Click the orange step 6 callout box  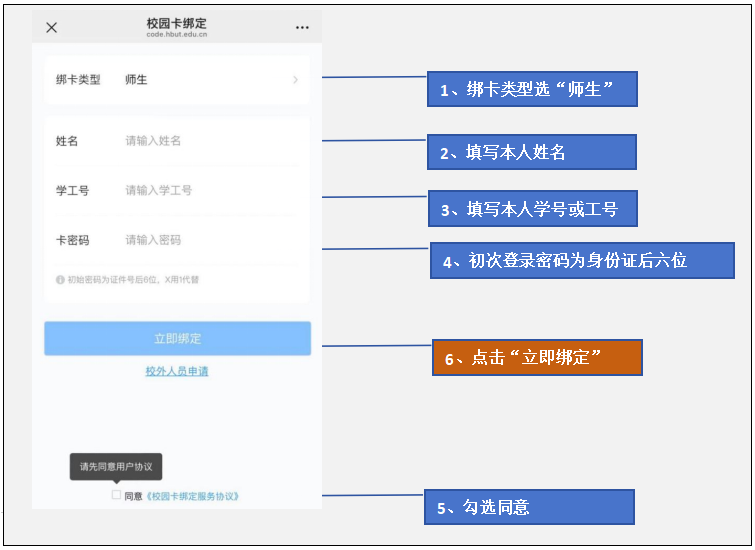coord(537,358)
